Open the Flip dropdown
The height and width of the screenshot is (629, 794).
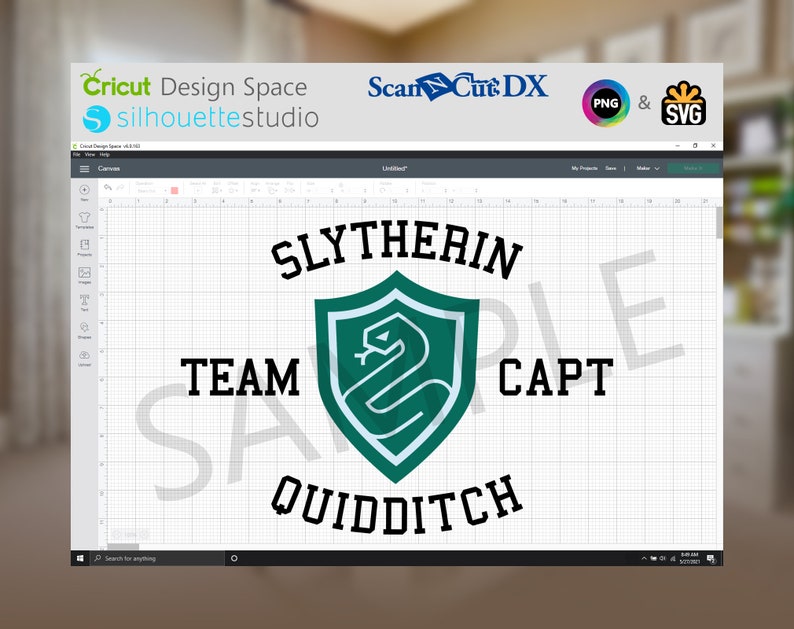[289, 190]
